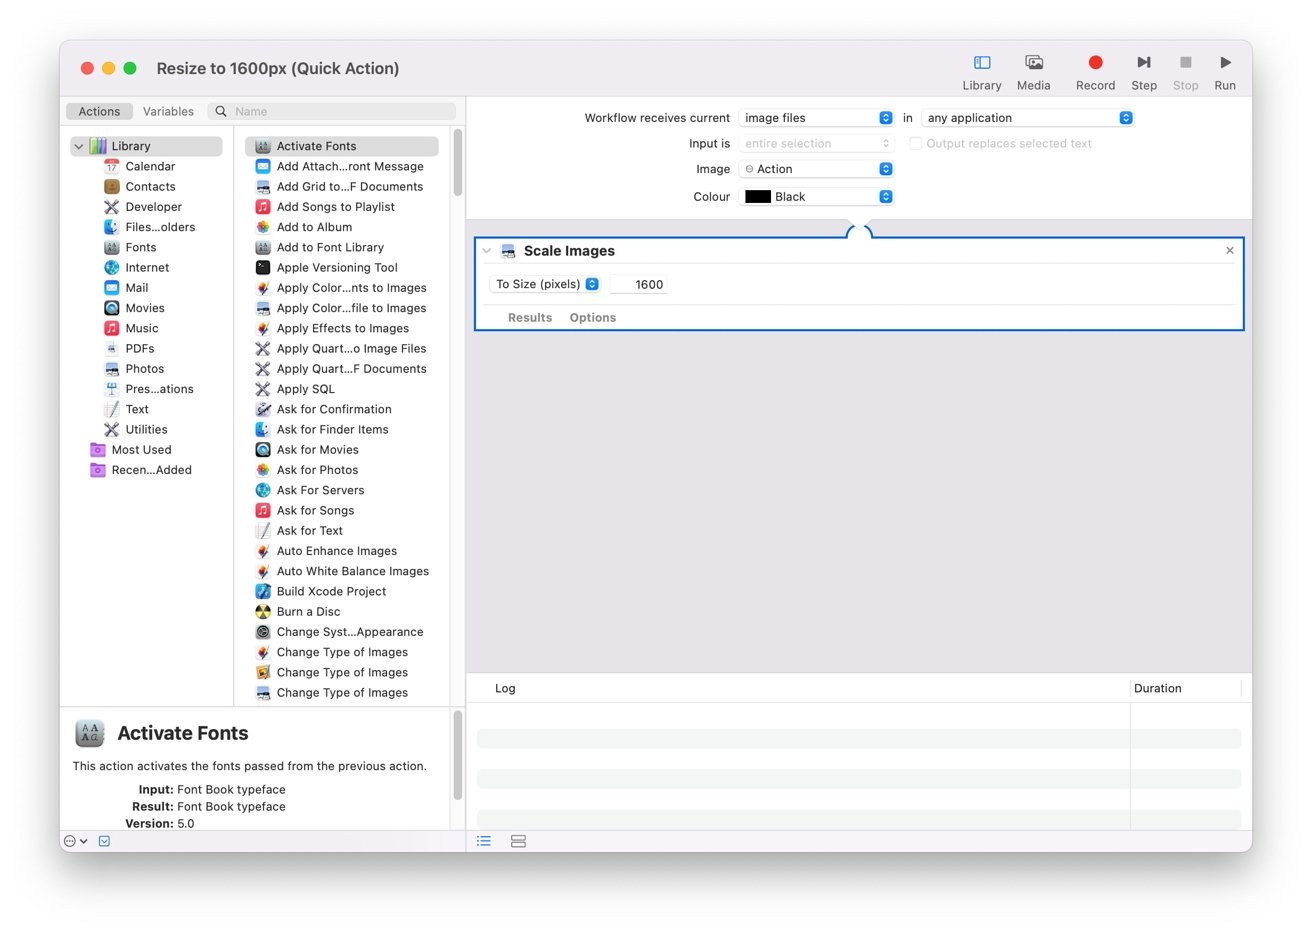The image size is (1312, 931).
Task: Select Presentations category in Library
Action: (x=159, y=389)
